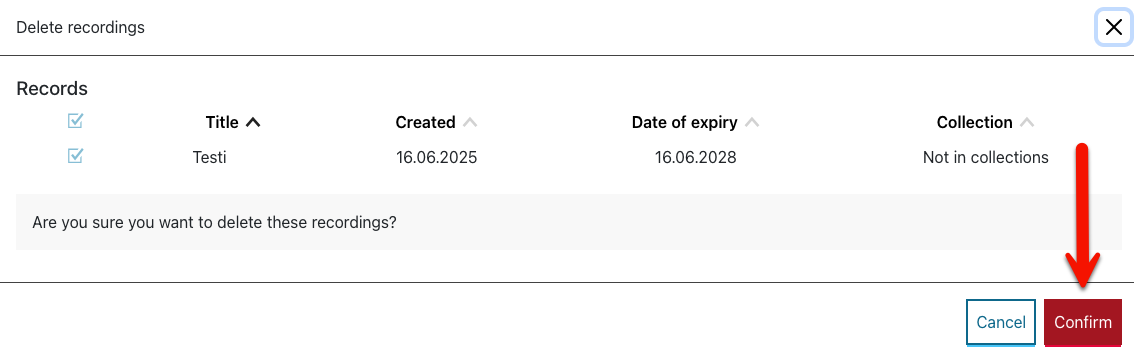Sort by the Date of expiry header text
The width and height of the screenshot is (1134, 360).
684,122
